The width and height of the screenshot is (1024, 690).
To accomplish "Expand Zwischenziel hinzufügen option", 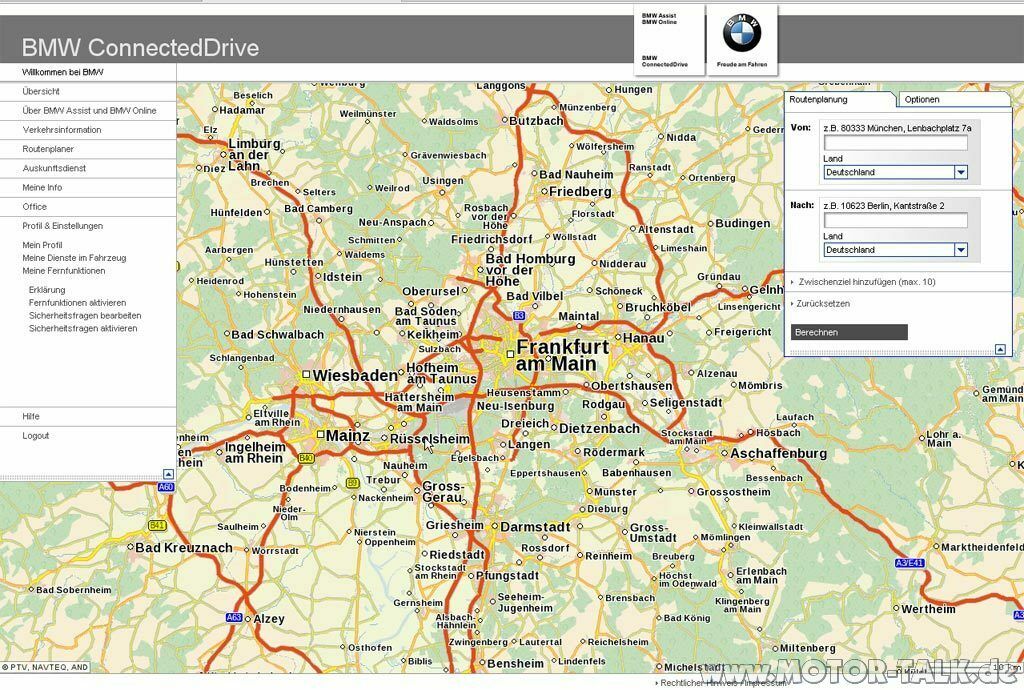I will pyautogui.click(x=866, y=282).
